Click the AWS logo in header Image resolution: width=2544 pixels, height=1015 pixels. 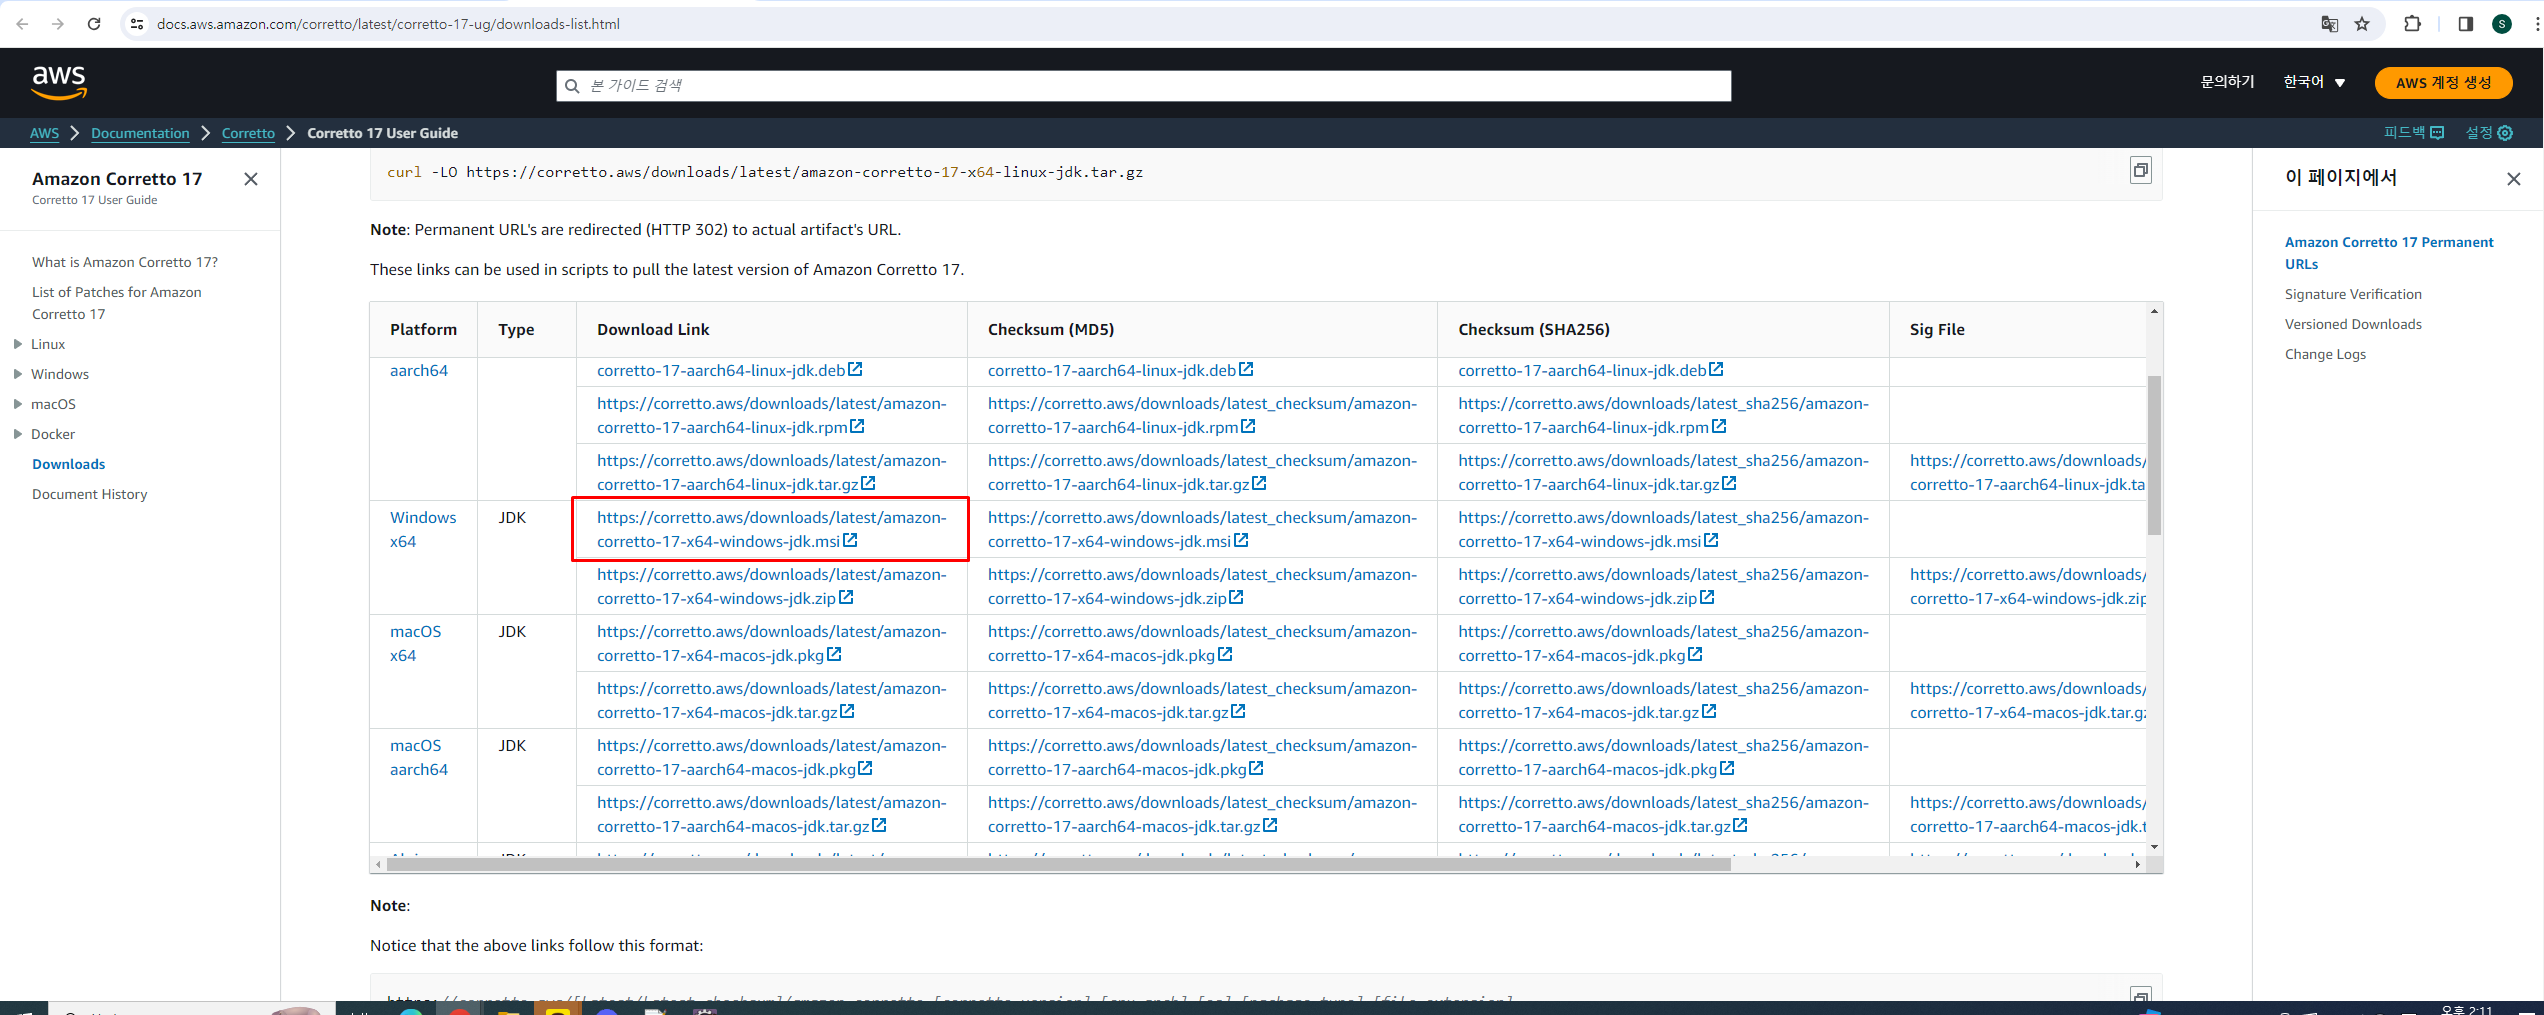pyautogui.click(x=59, y=83)
